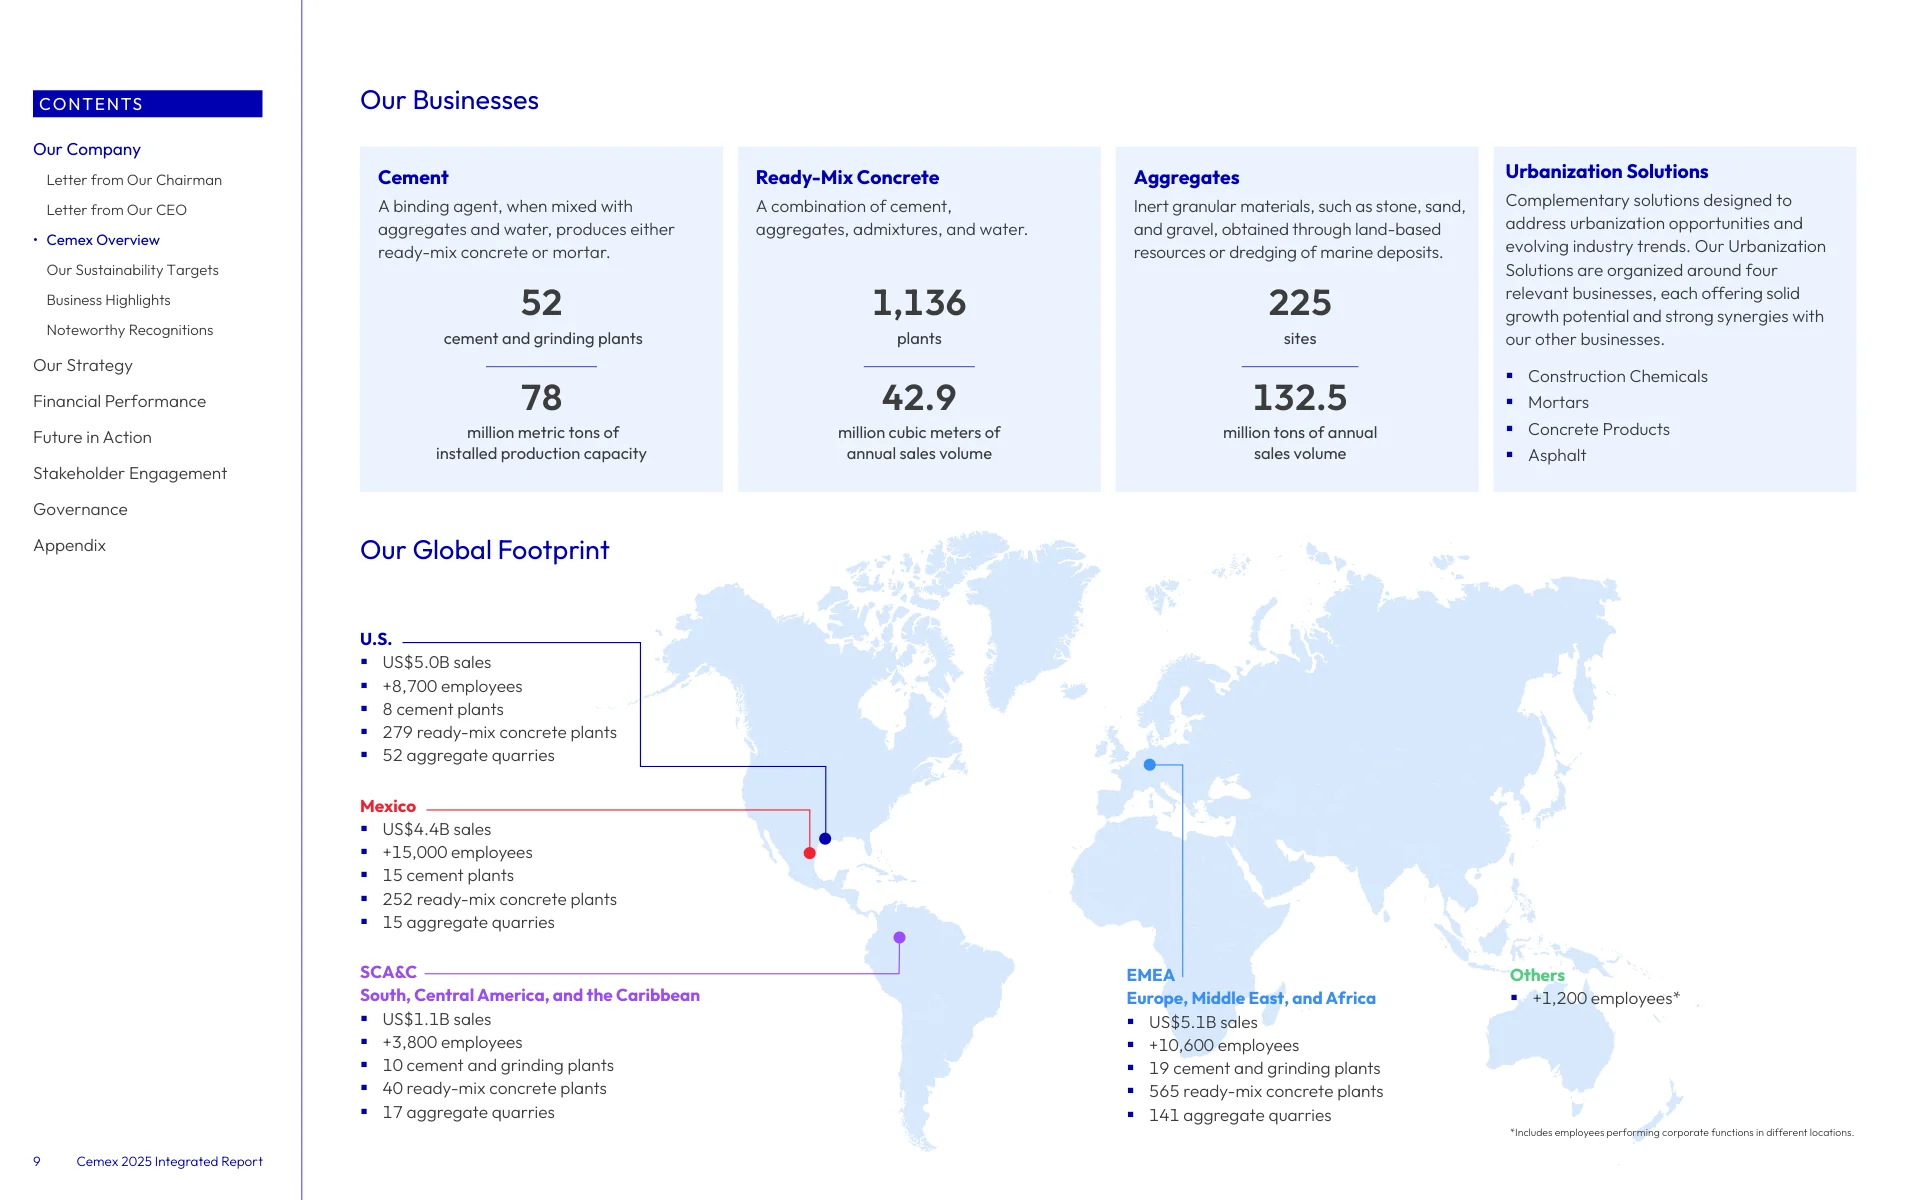1921x1200 pixels.
Task: Select the Ready-Mix Concrete card title
Action: pos(847,178)
